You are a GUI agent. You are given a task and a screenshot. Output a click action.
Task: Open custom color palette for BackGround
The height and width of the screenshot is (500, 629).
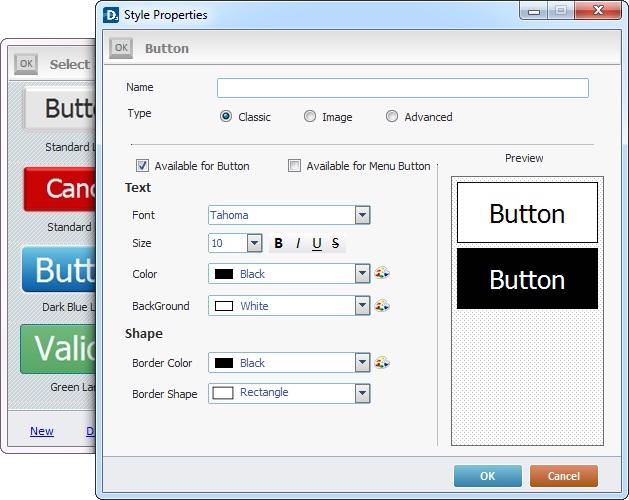[382, 306]
